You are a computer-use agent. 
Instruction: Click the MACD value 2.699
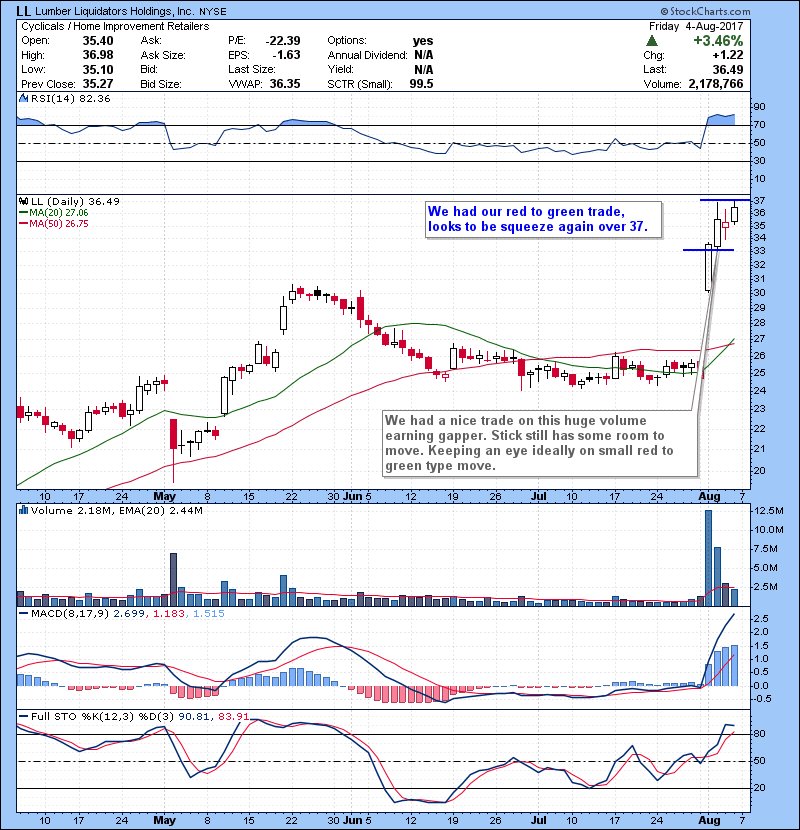click(130, 614)
